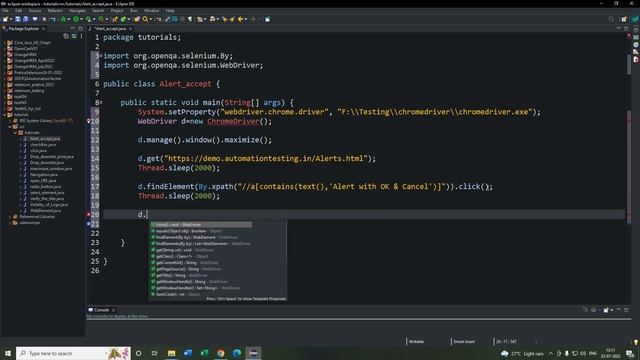Click Windows taskbar search box
The image size is (640, 360).
coord(73,353)
